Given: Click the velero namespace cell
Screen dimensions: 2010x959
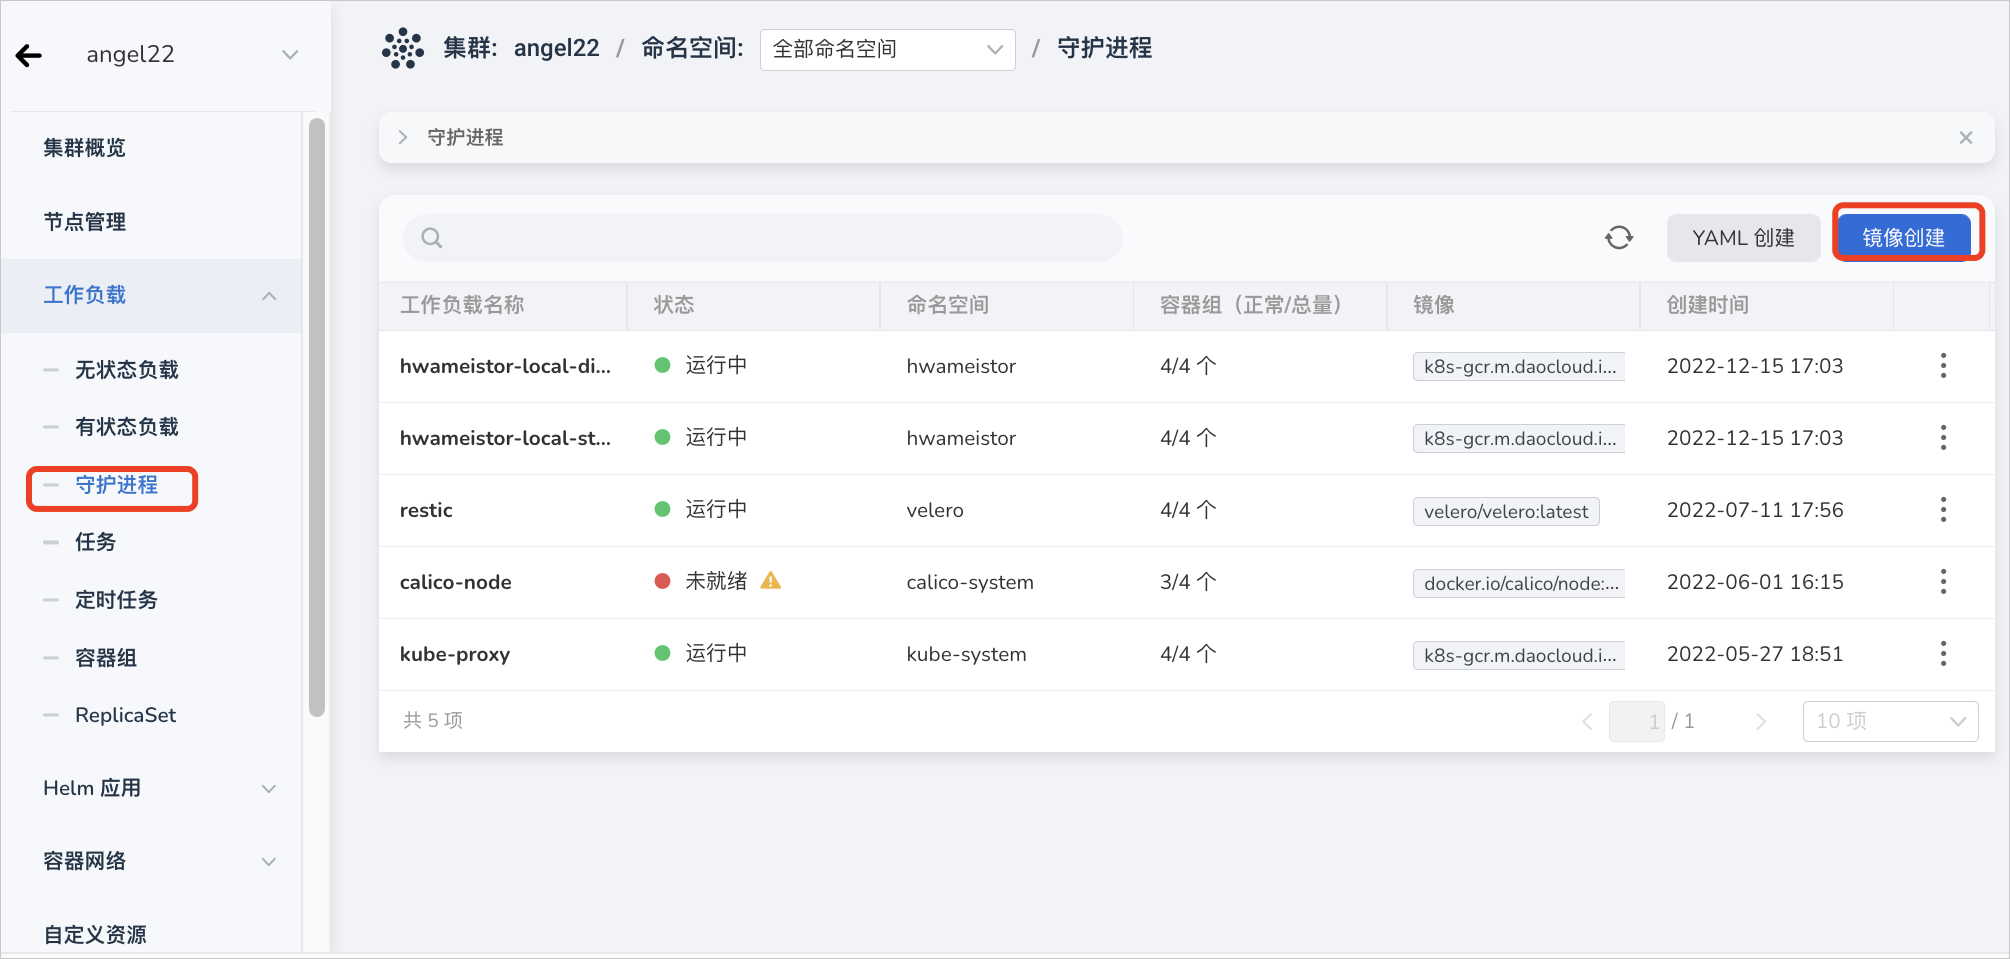Looking at the screenshot, I should [935, 510].
